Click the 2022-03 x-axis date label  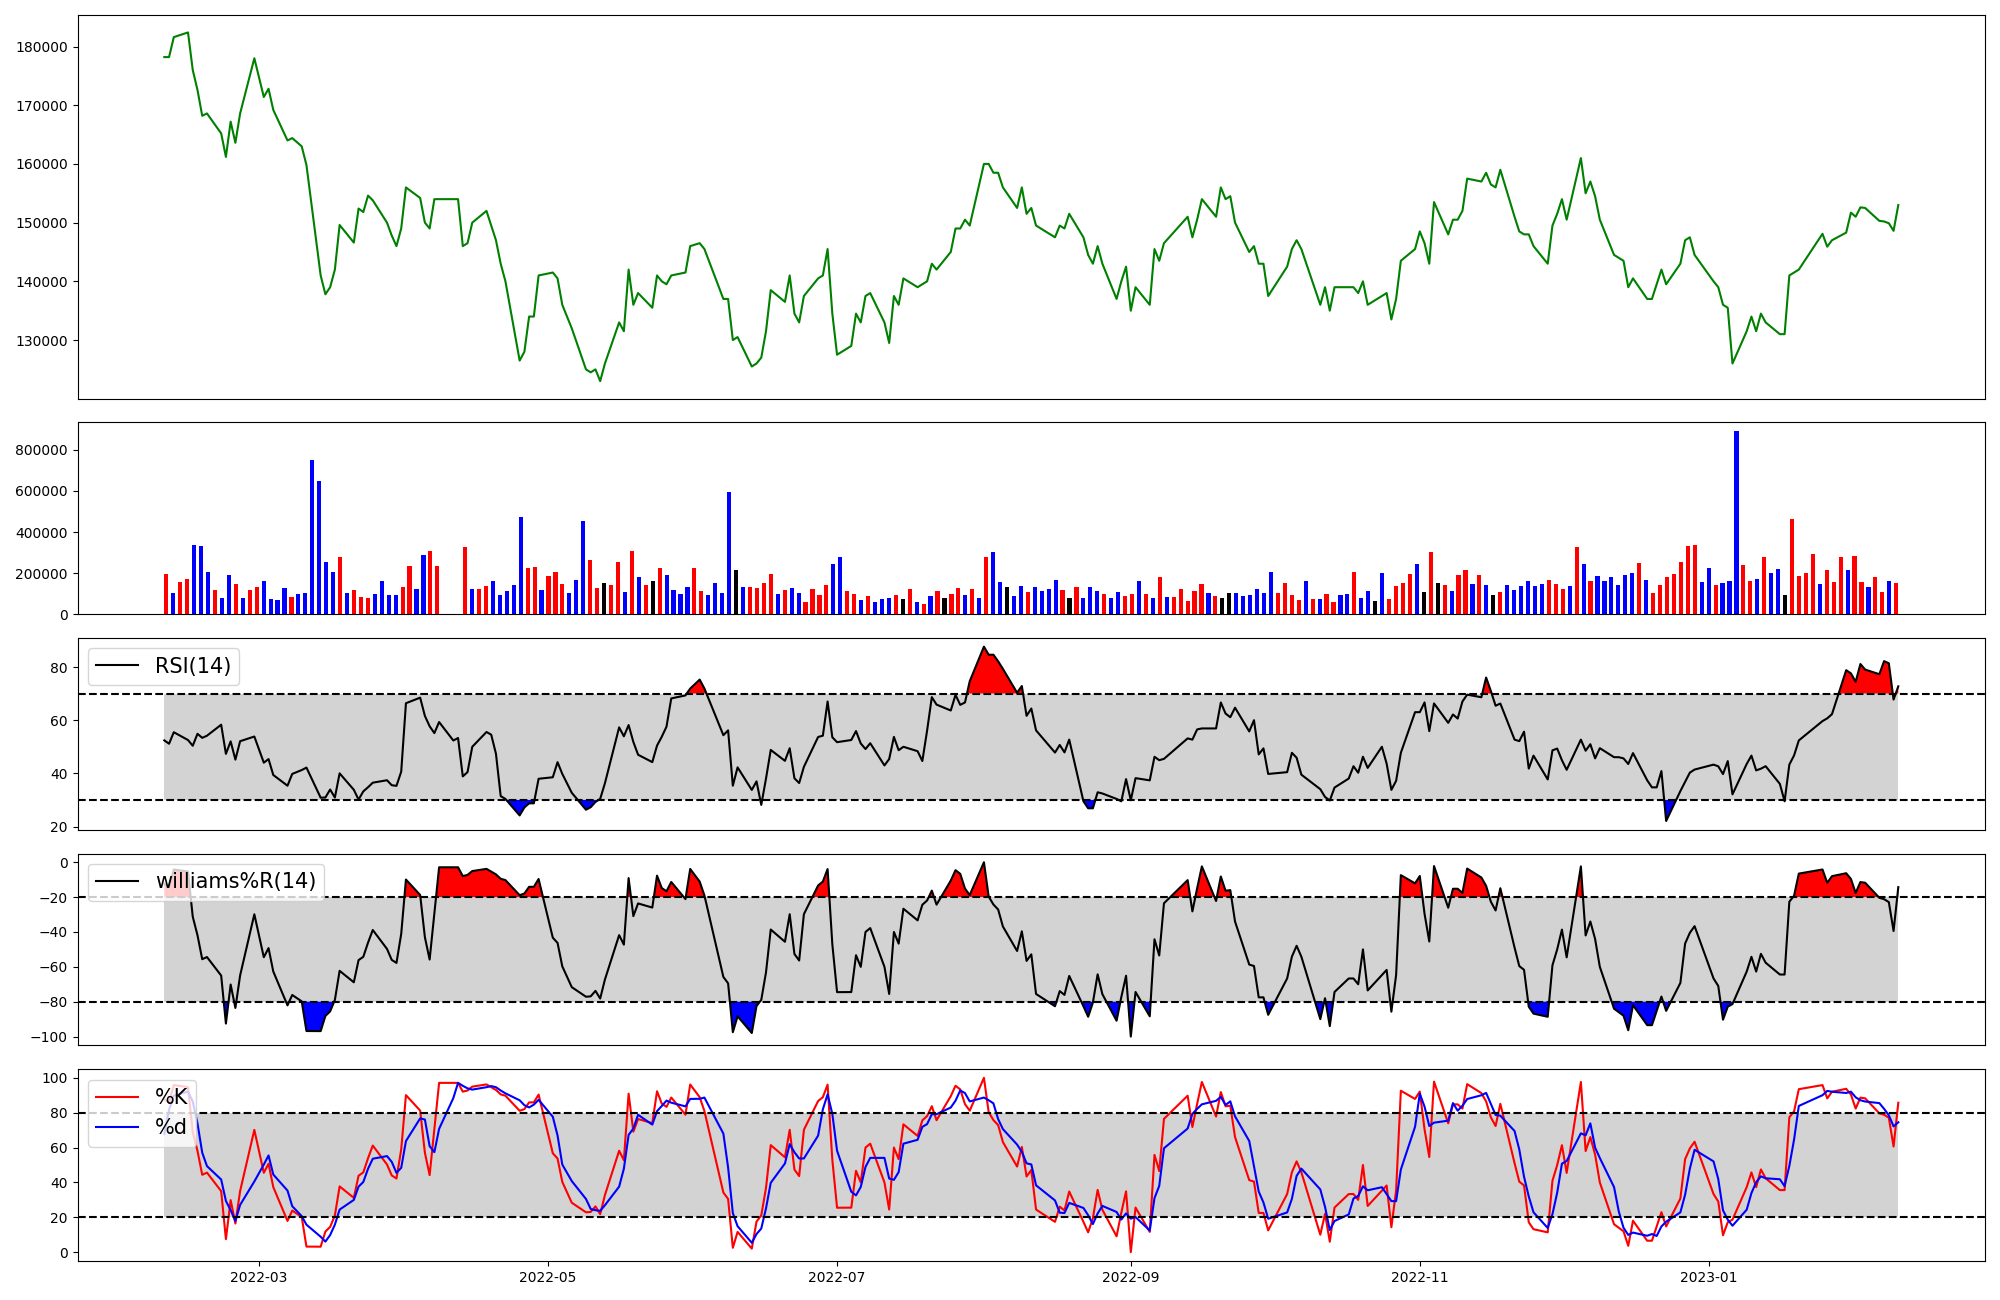coord(258,1277)
